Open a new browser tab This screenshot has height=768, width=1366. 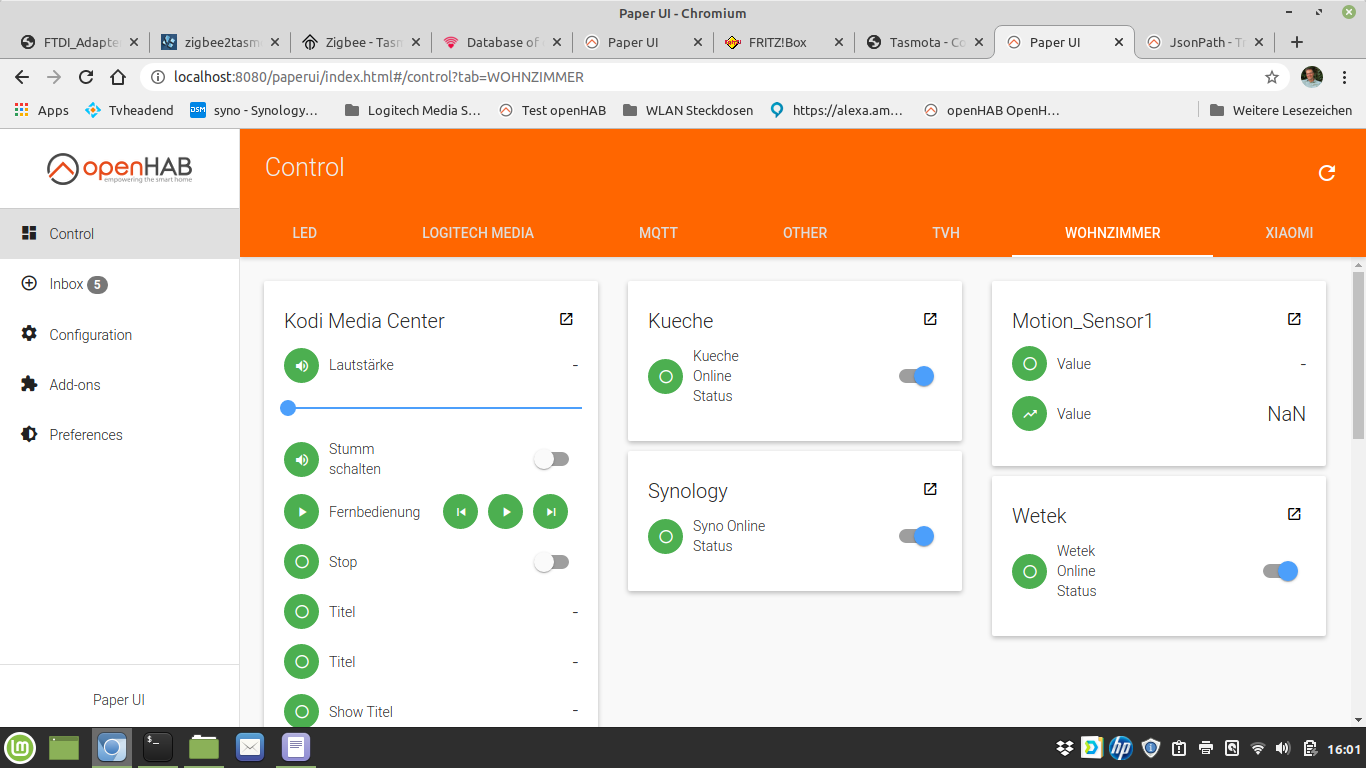[x=1297, y=42]
